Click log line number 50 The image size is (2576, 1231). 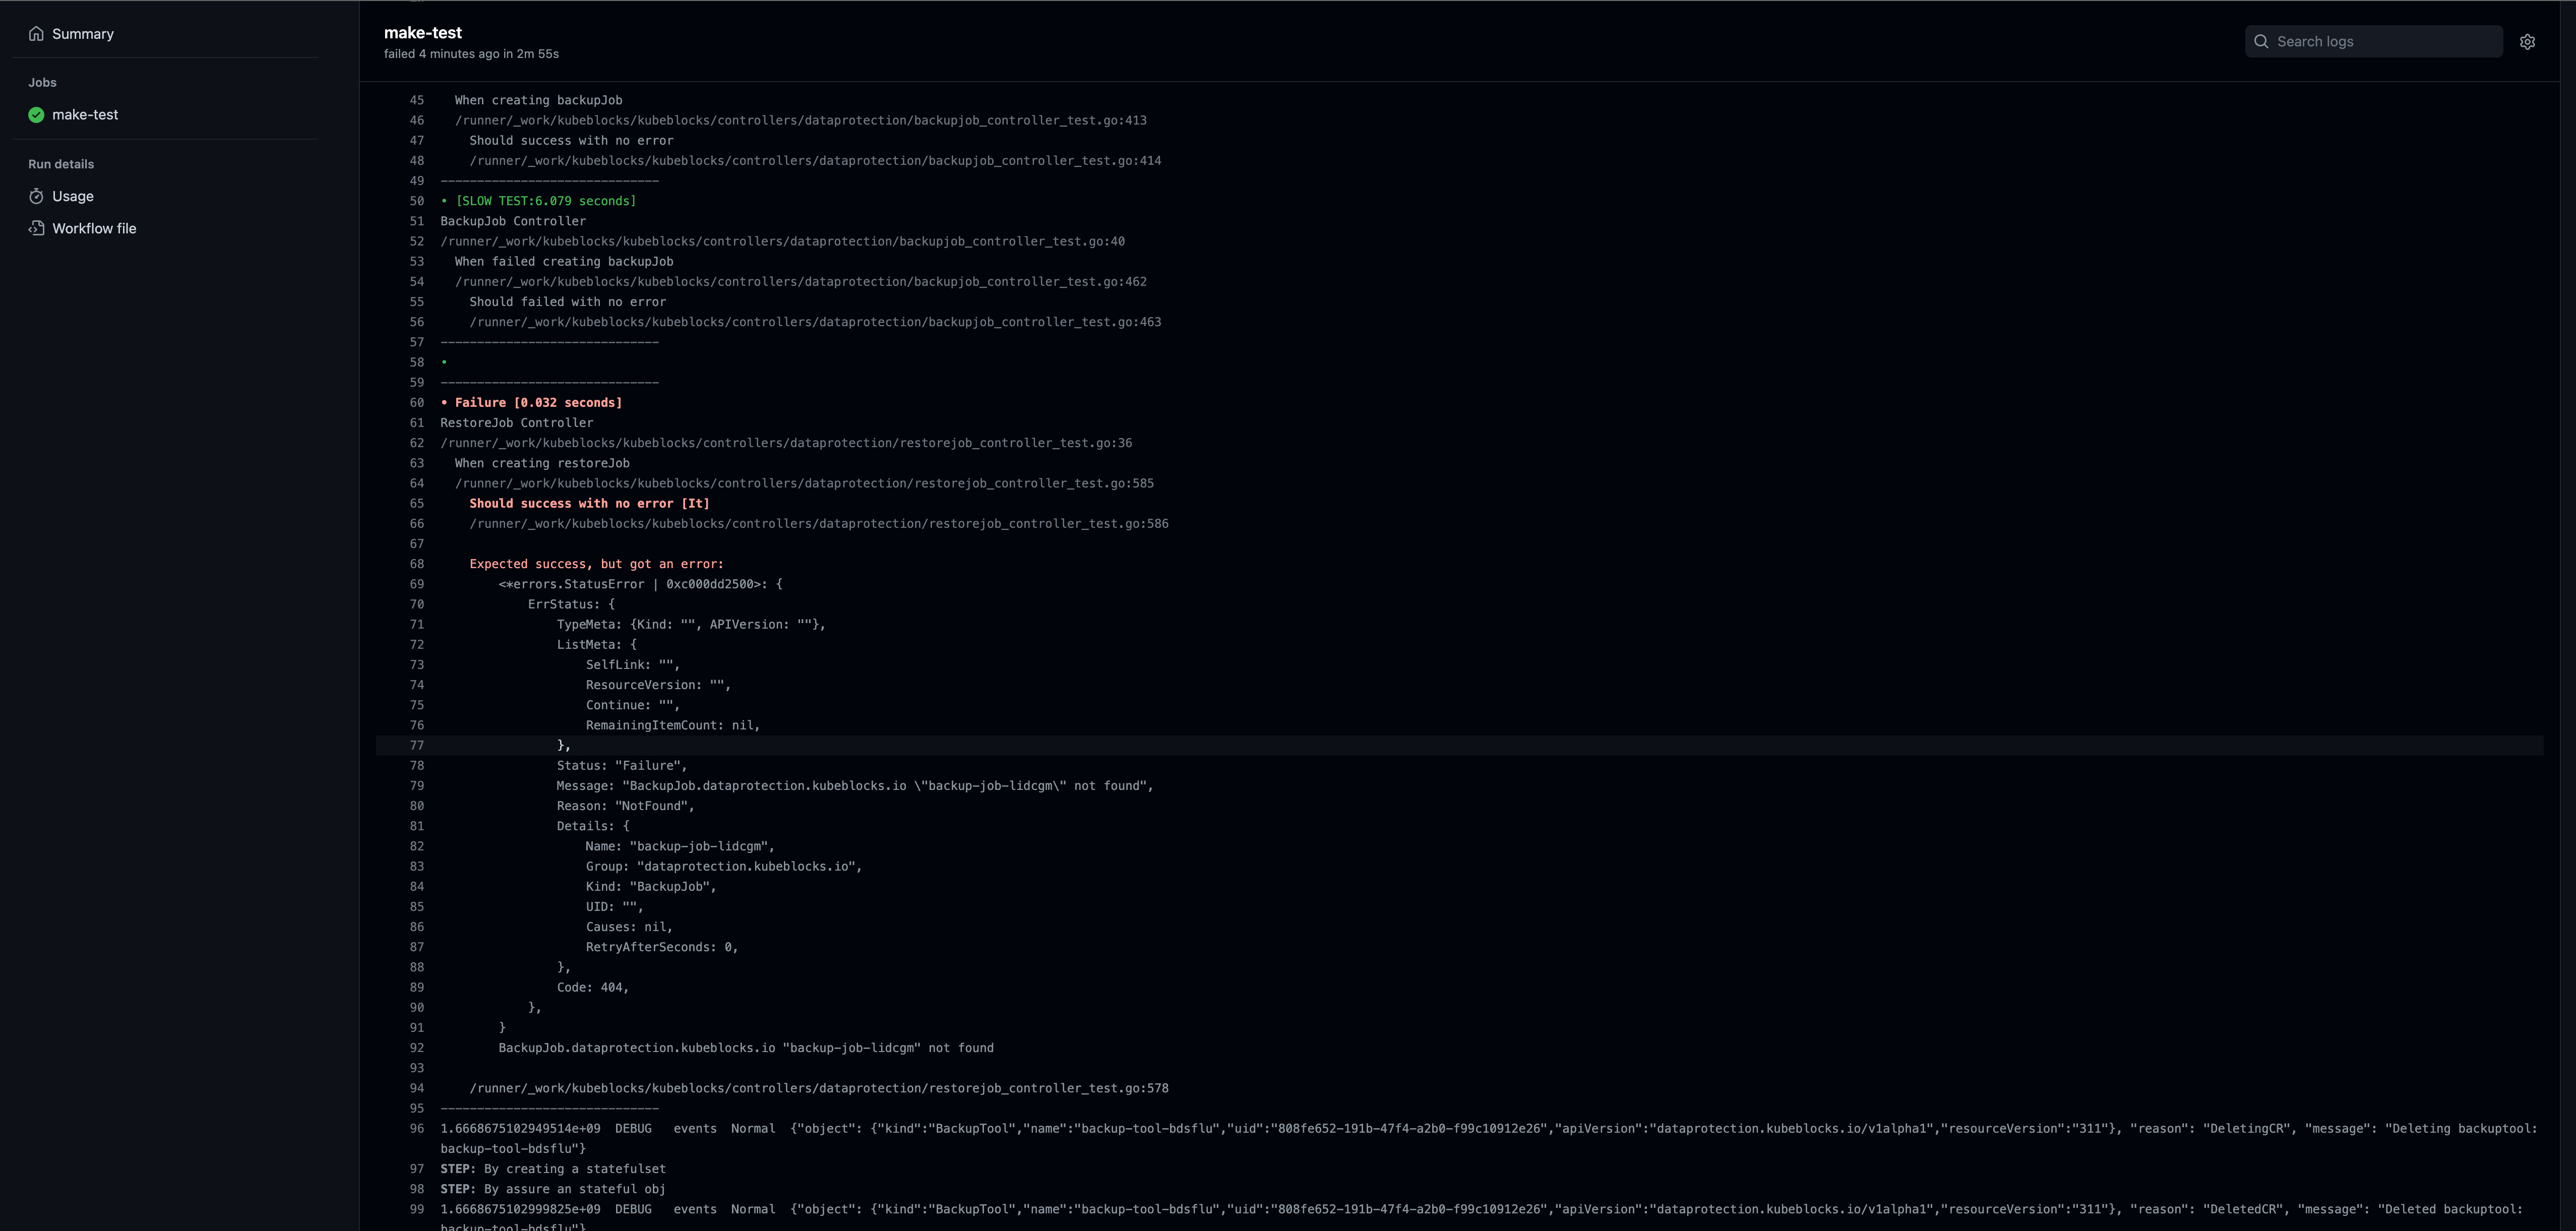[x=416, y=201]
